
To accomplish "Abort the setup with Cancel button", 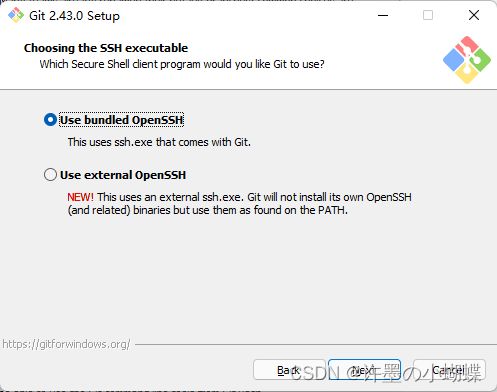I will pos(449,370).
